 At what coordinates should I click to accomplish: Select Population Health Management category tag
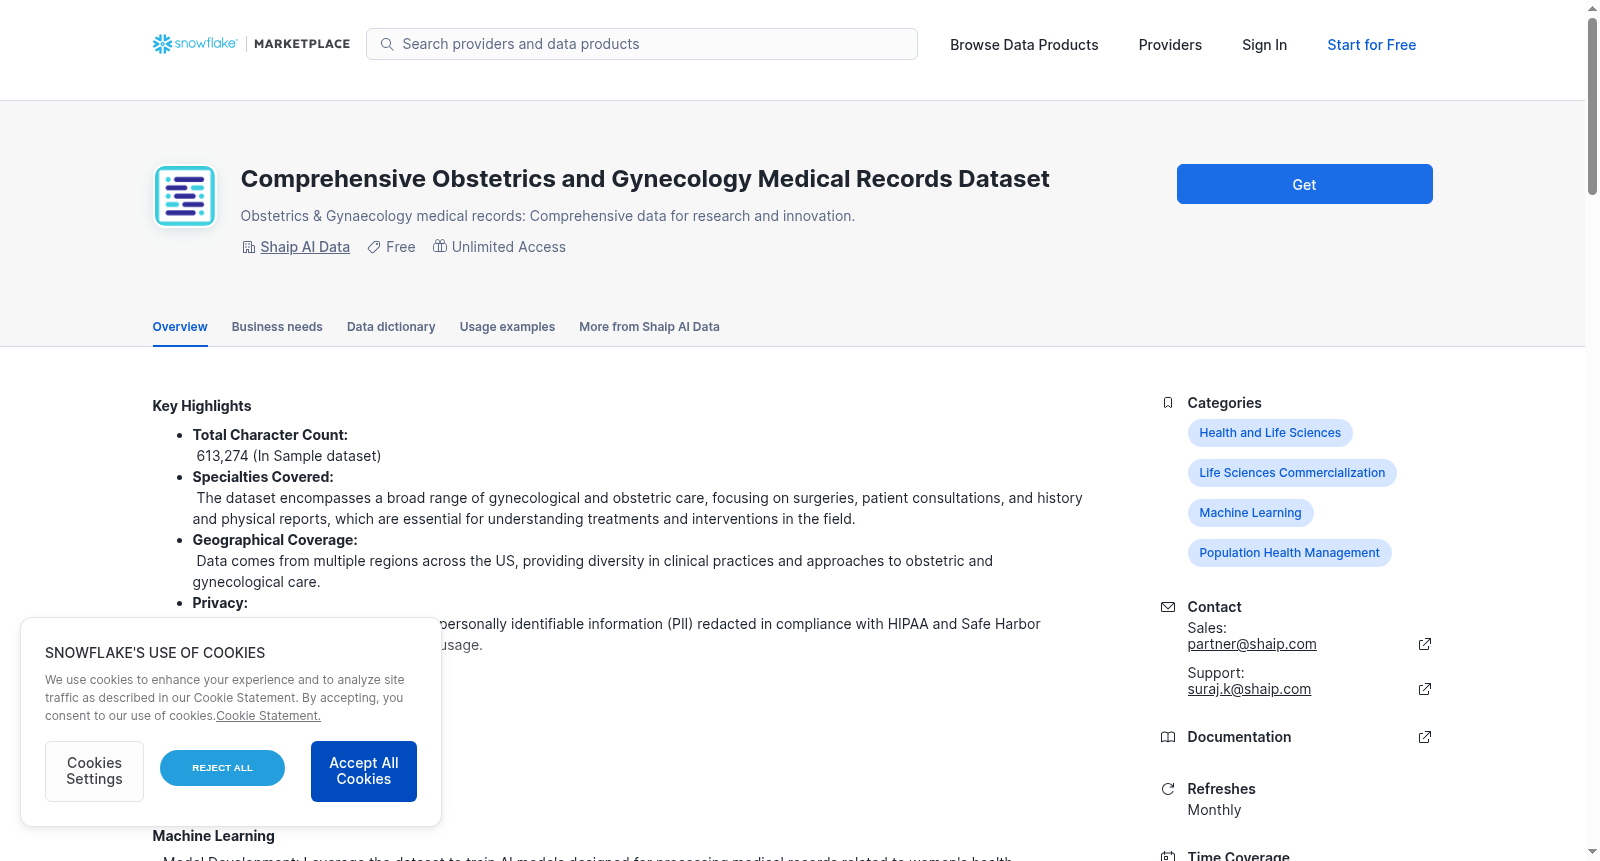1289,553
